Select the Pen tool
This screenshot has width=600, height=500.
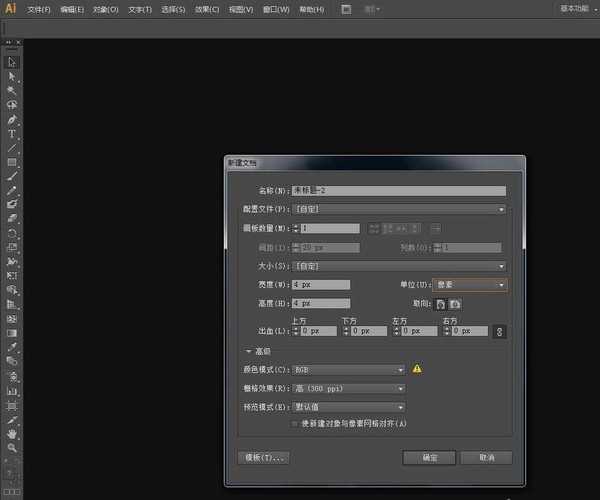12,119
